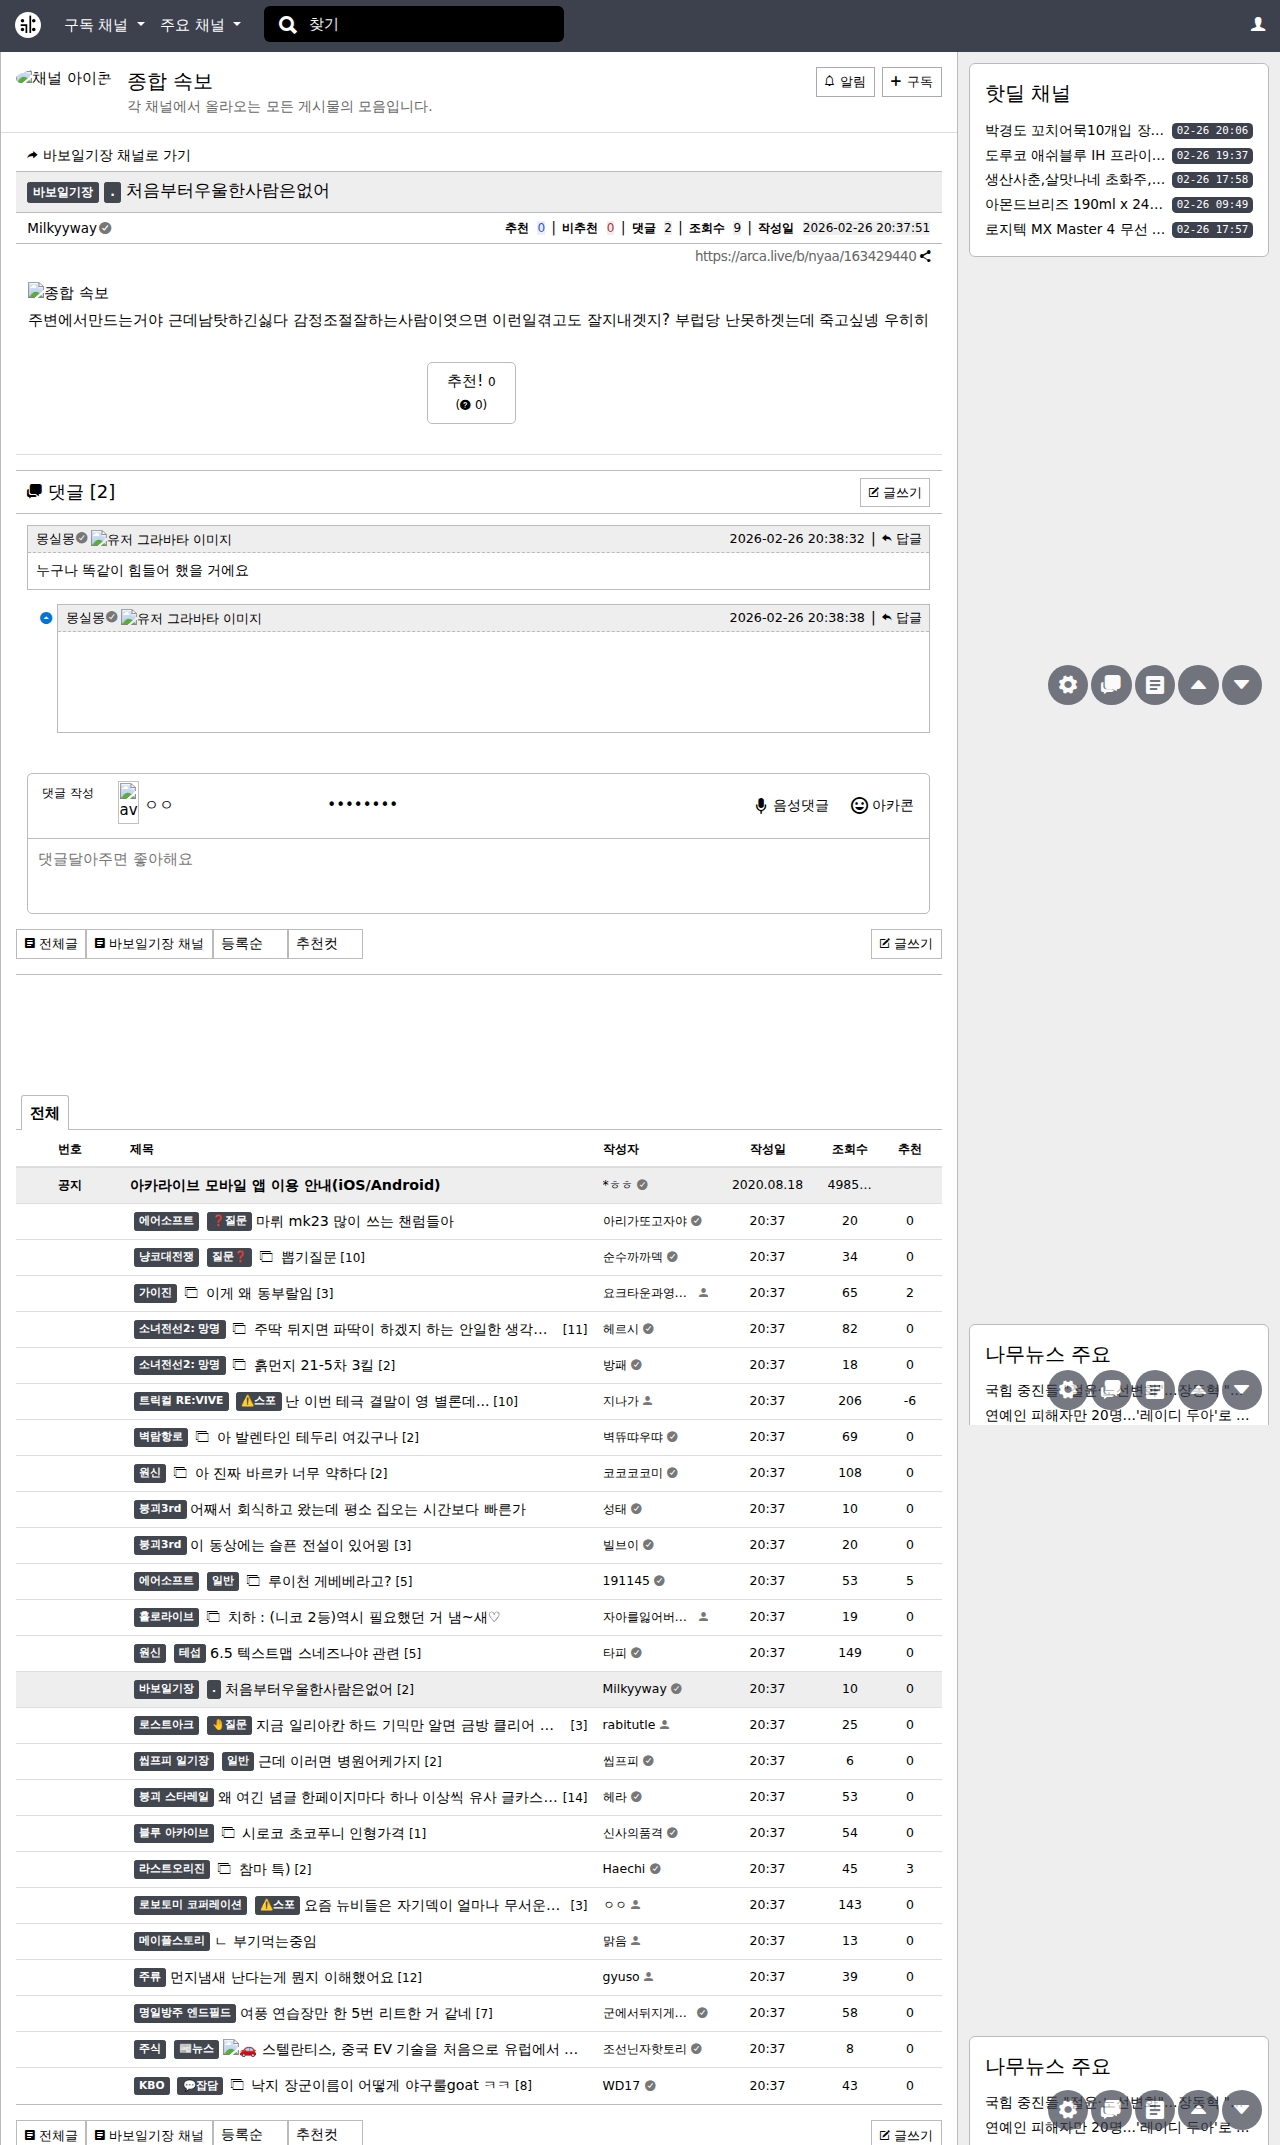Open notice 아카라이브 모바일 앱 이용 안내
This screenshot has height=2145, width=1280.
tap(285, 1185)
